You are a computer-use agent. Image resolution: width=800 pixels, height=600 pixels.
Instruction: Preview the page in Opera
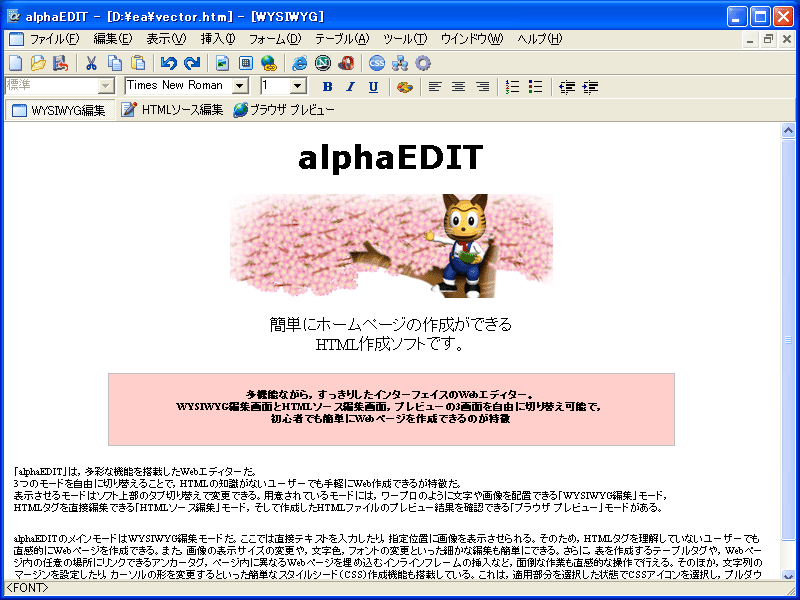[346, 63]
